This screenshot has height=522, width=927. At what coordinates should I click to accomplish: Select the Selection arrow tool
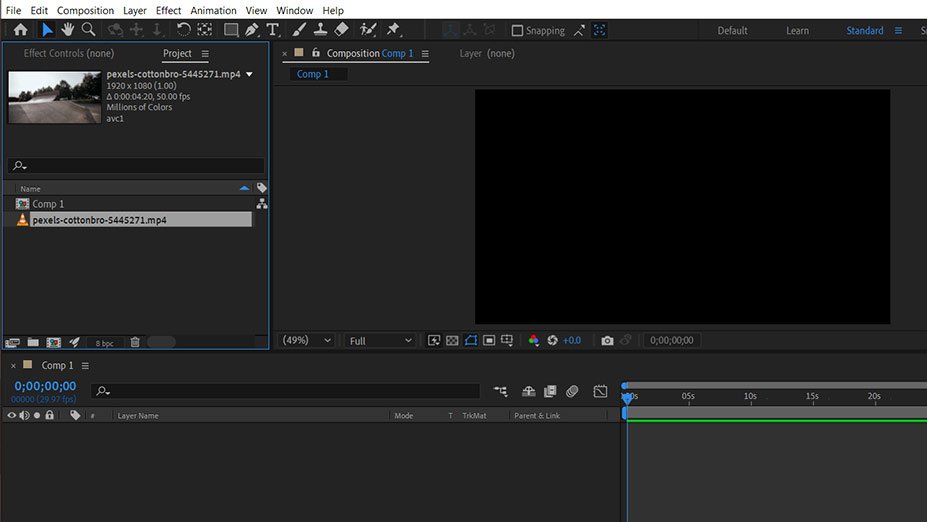[x=47, y=30]
